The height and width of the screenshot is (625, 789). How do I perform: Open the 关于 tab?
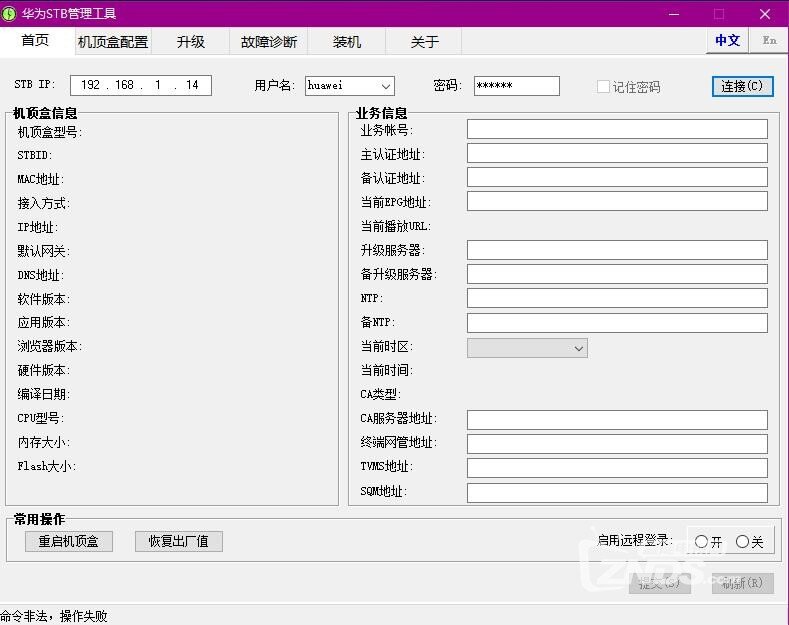tap(424, 42)
